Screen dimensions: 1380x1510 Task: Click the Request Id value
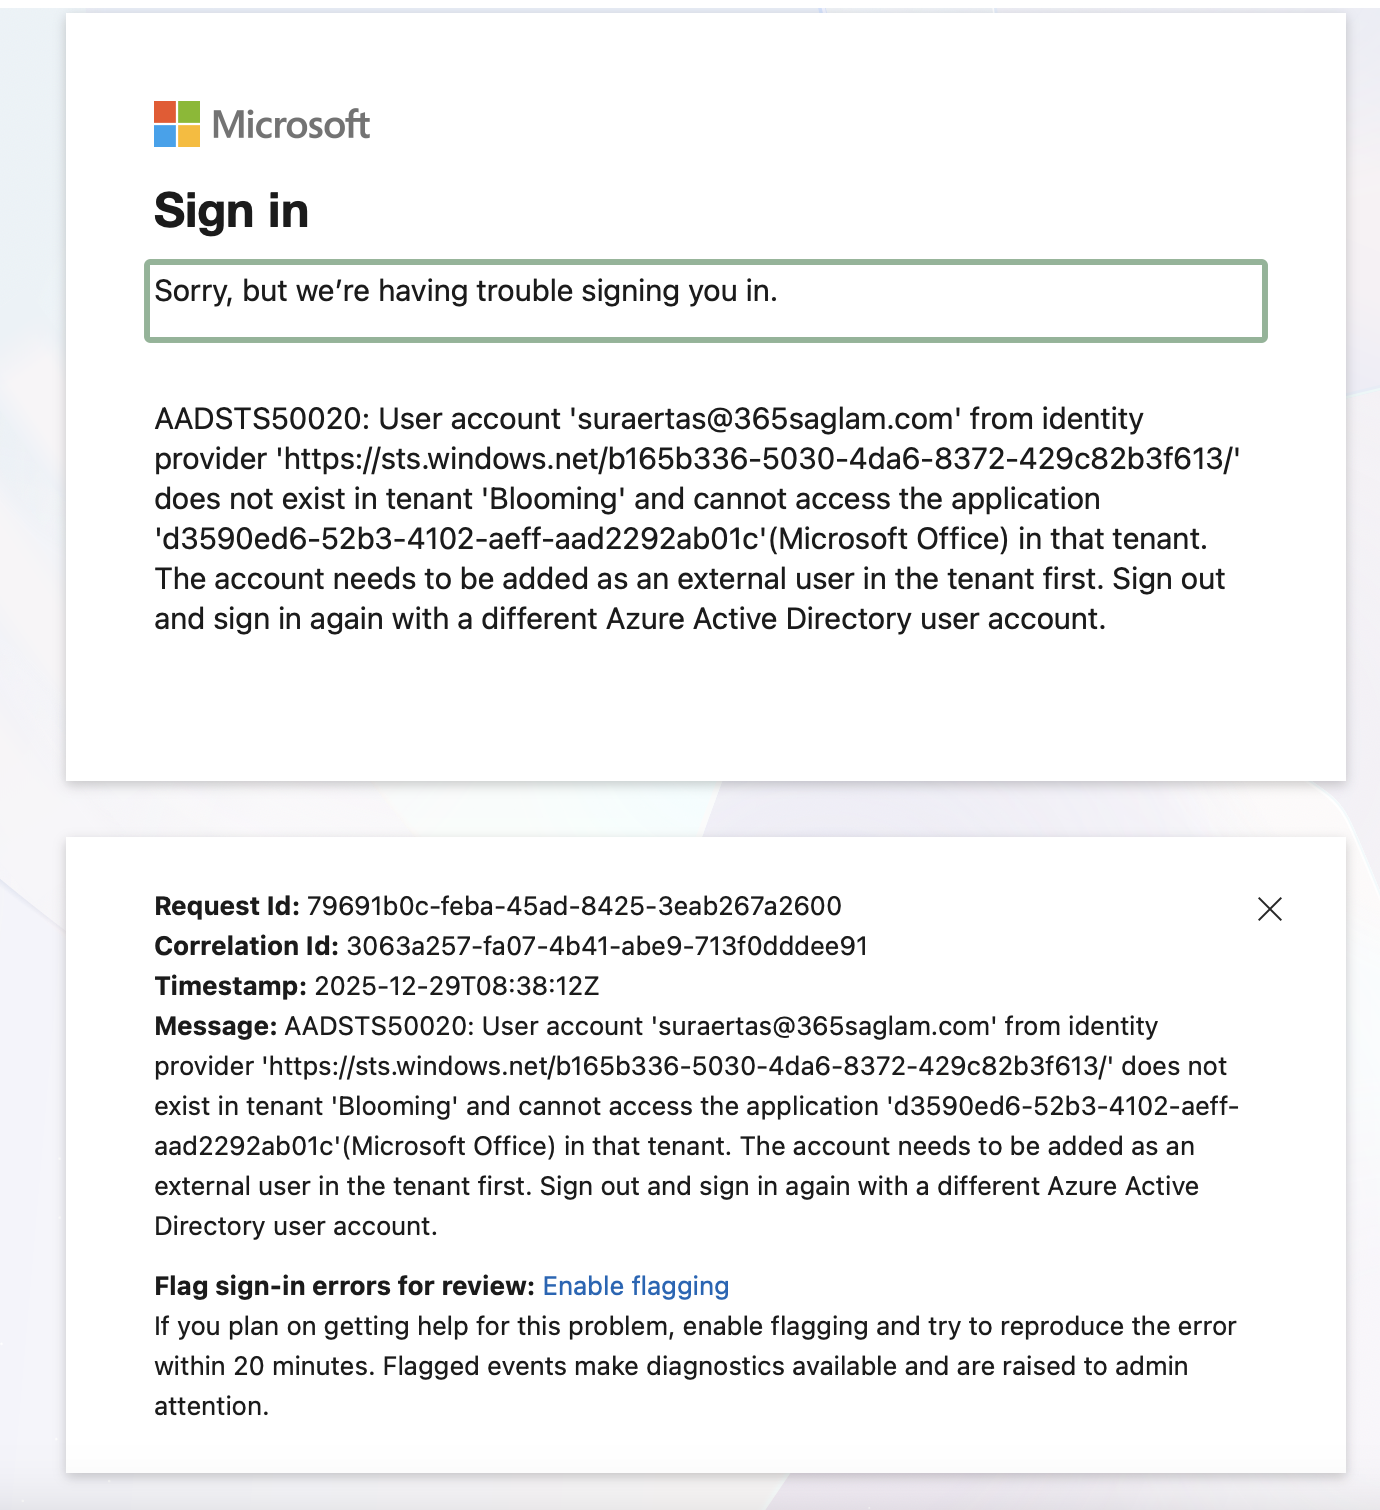pos(574,906)
